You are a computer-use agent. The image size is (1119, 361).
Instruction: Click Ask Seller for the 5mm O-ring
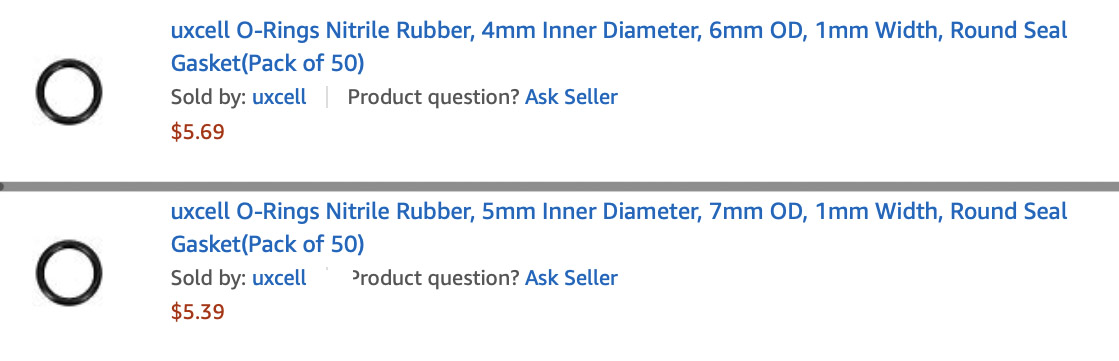[x=571, y=278]
